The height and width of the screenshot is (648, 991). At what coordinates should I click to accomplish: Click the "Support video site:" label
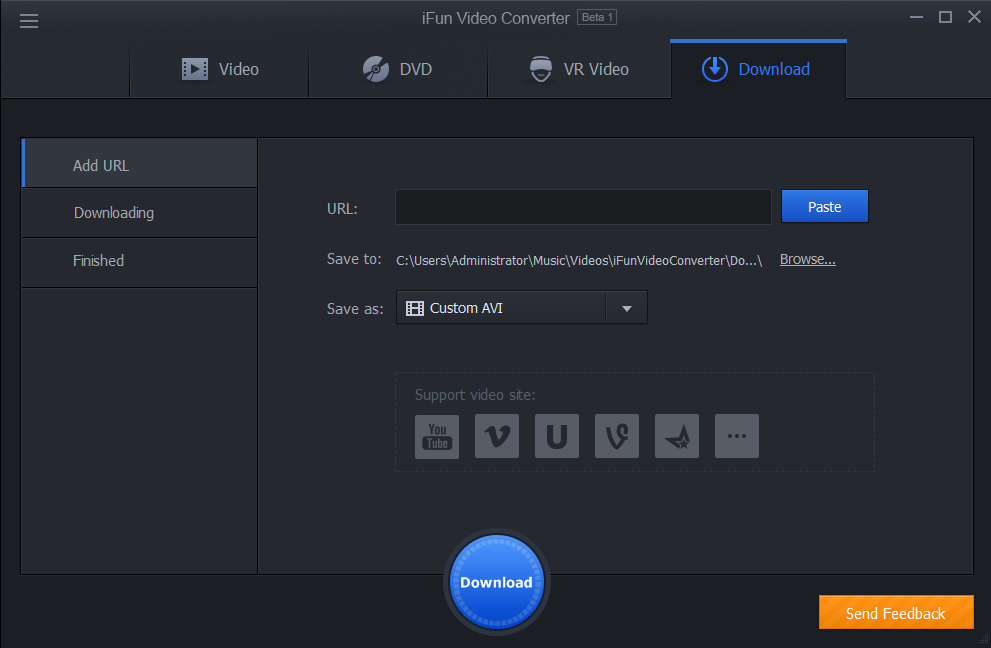475,395
